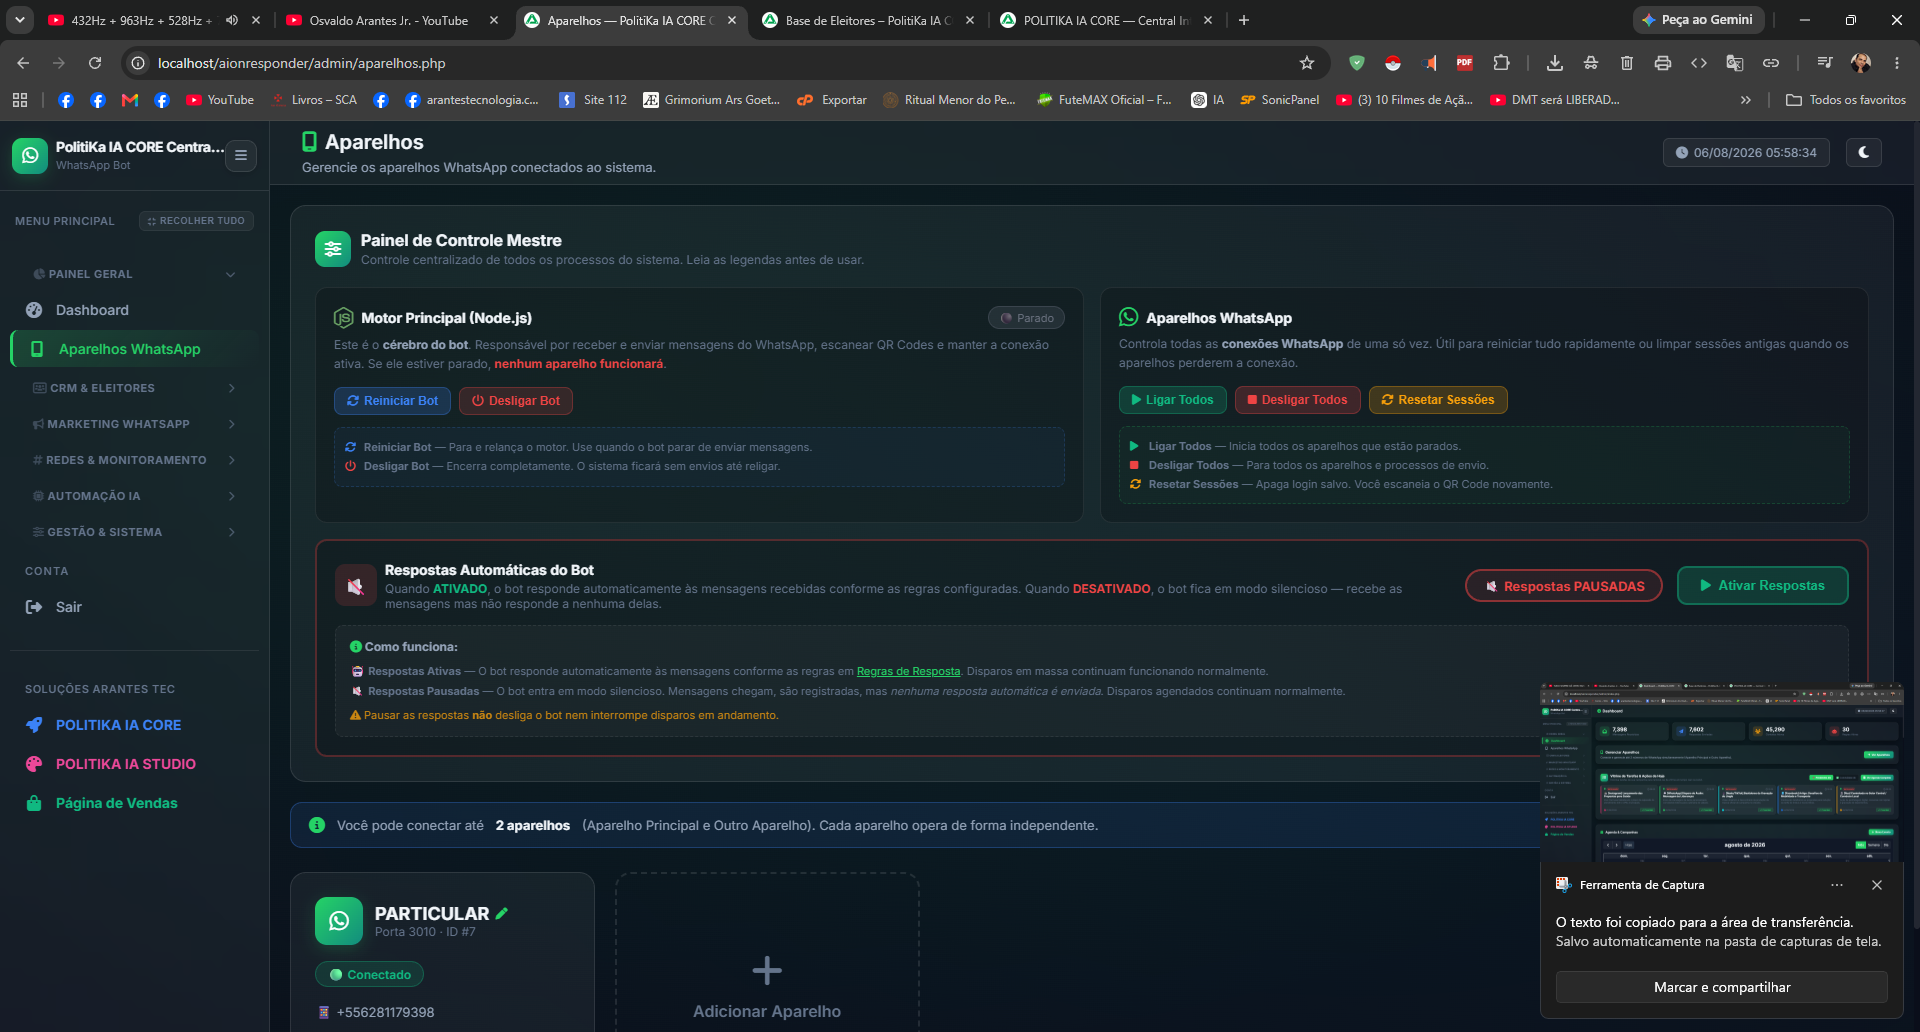1920x1032 pixels.
Task: Click Resetar Sessões button
Action: (x=1438, y=400)
